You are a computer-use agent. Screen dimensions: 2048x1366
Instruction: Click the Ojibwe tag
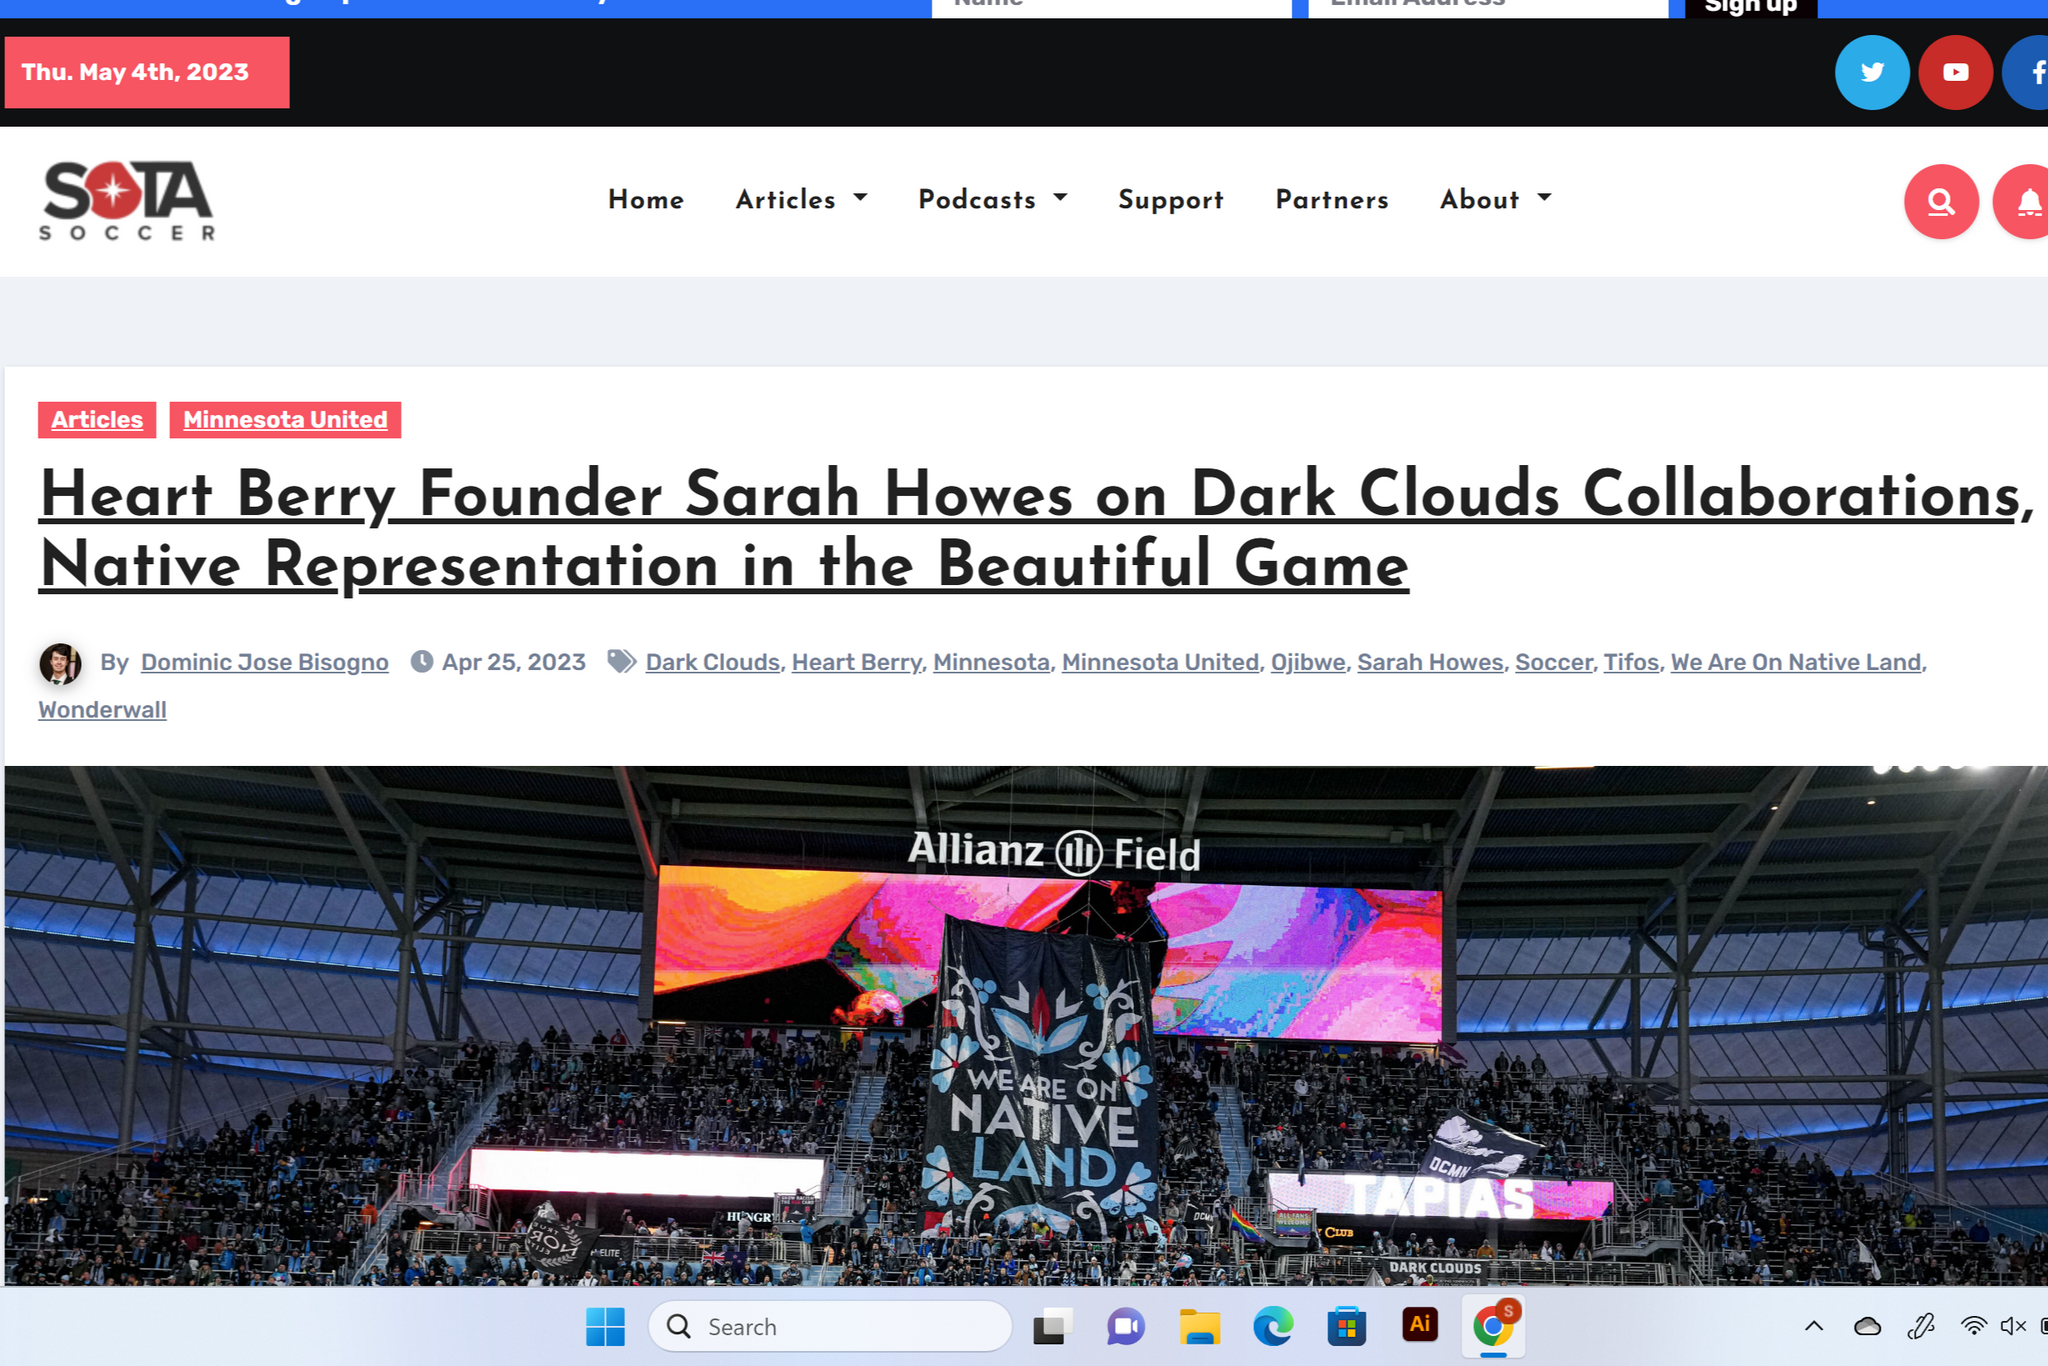click(x=1308, y=662)
